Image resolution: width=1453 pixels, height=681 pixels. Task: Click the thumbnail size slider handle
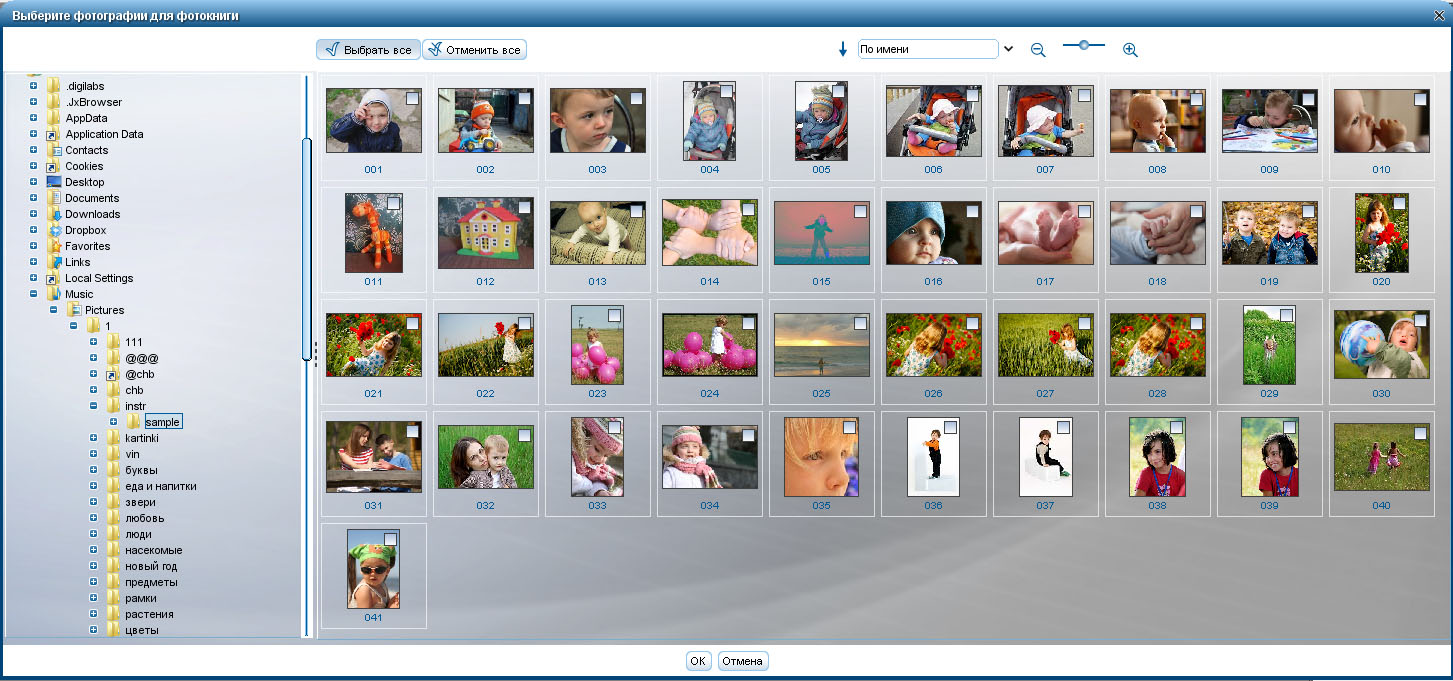[x=1083, y=45]
